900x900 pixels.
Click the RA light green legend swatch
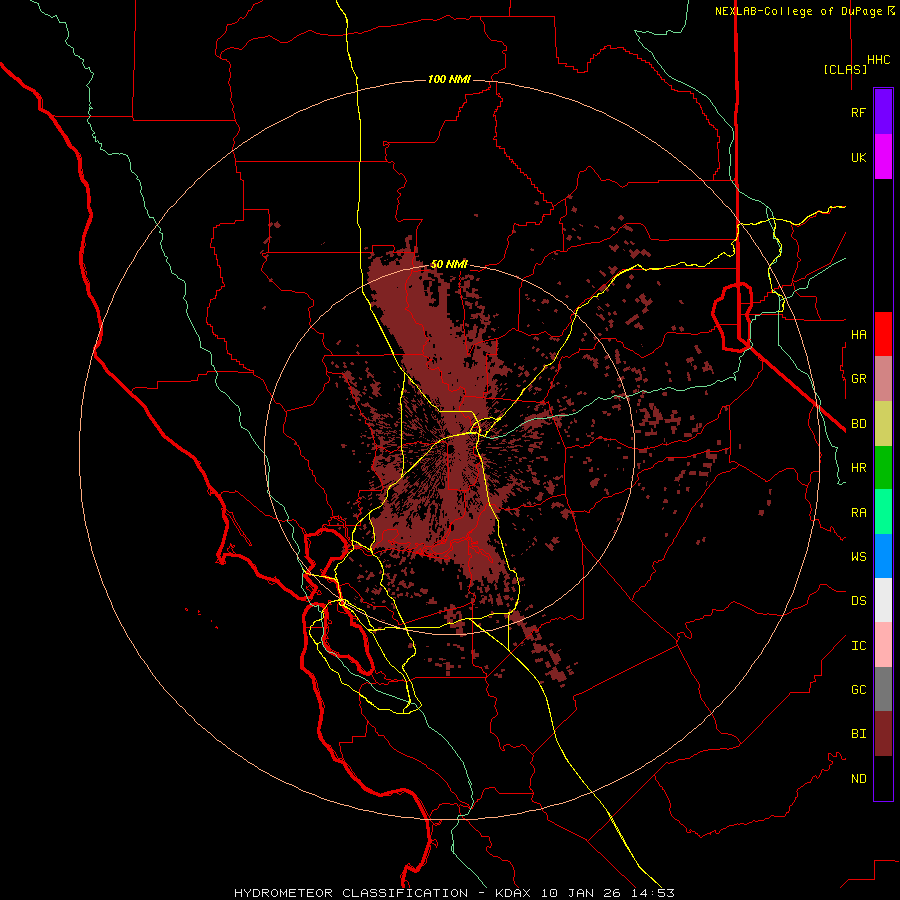coord(883,512)
